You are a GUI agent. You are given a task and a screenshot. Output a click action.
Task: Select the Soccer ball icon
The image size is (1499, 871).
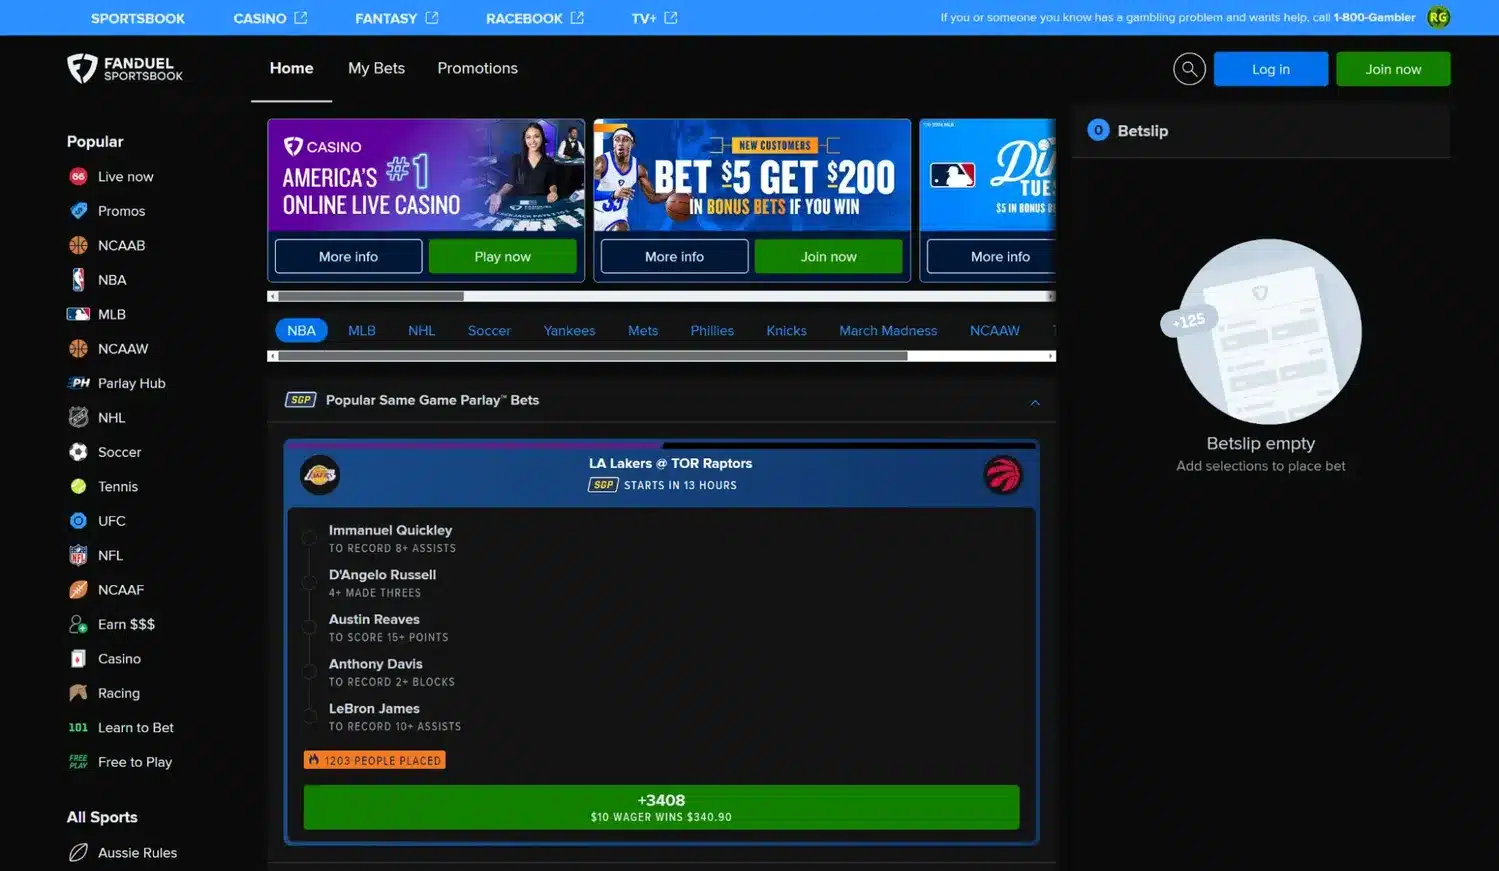point(78,452)
